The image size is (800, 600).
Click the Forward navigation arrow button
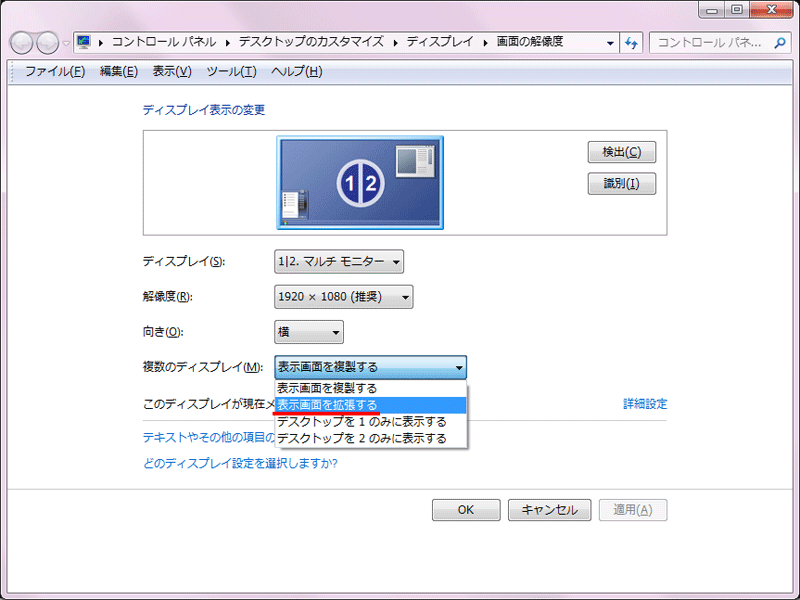(48, 43)
